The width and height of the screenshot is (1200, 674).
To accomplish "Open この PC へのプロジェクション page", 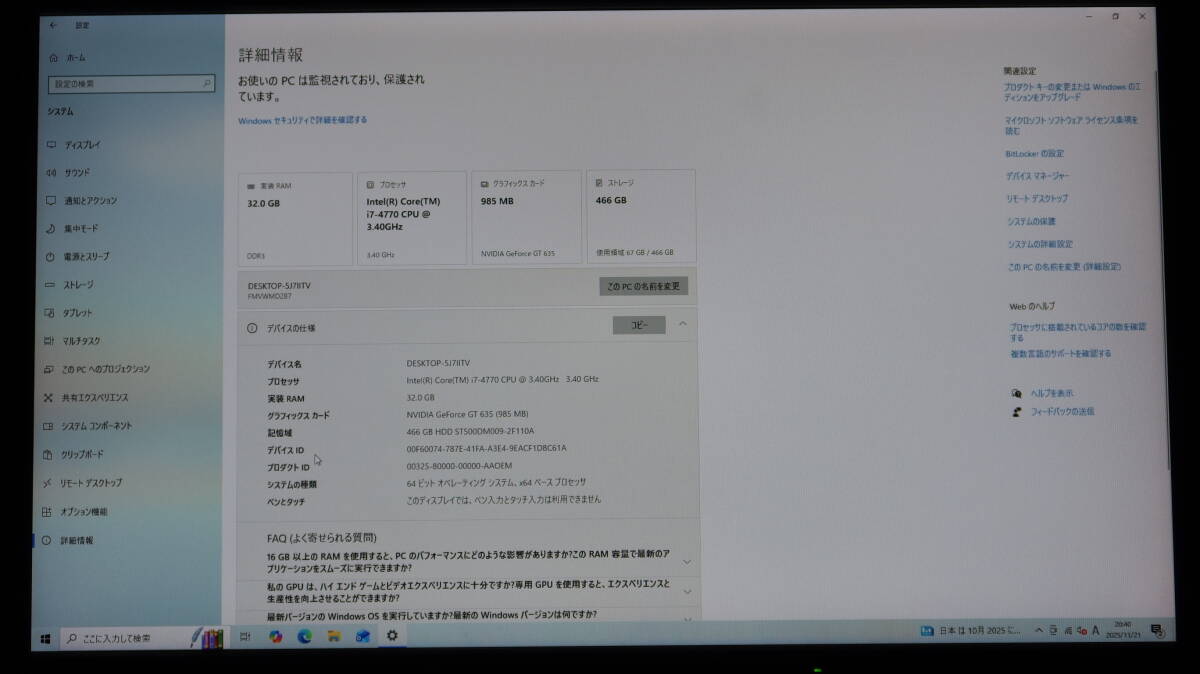I will click(97, 369).
